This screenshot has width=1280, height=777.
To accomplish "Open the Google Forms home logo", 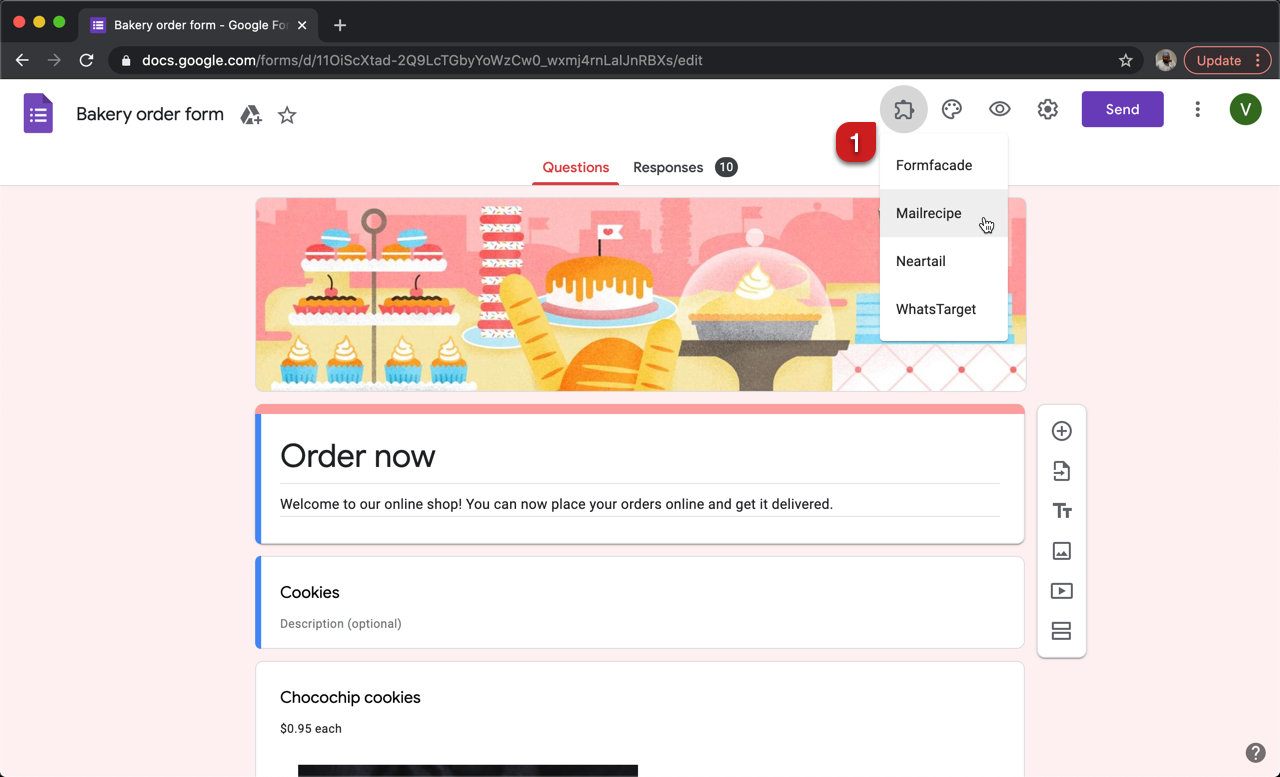I will pos(38,113).
